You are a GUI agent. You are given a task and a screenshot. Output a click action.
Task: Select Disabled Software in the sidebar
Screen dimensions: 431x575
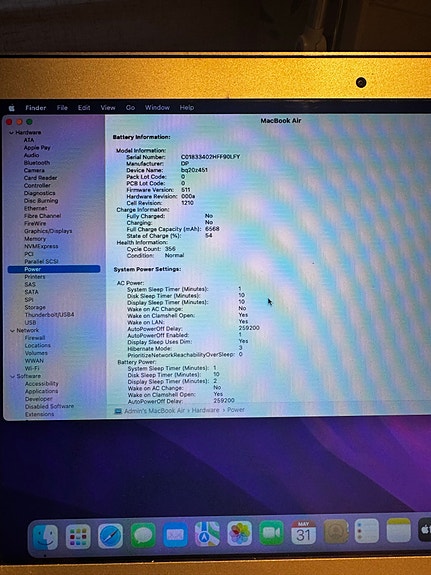pos(50,406)
